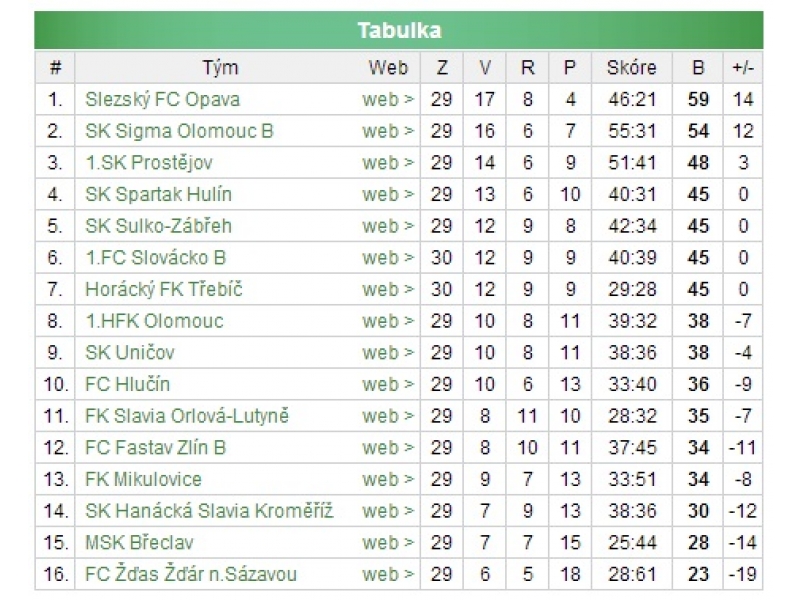Visit the web link for MSK Břeclav
Image resolution: width=800 pixels, height=600 pixels.
click(388, 543)
